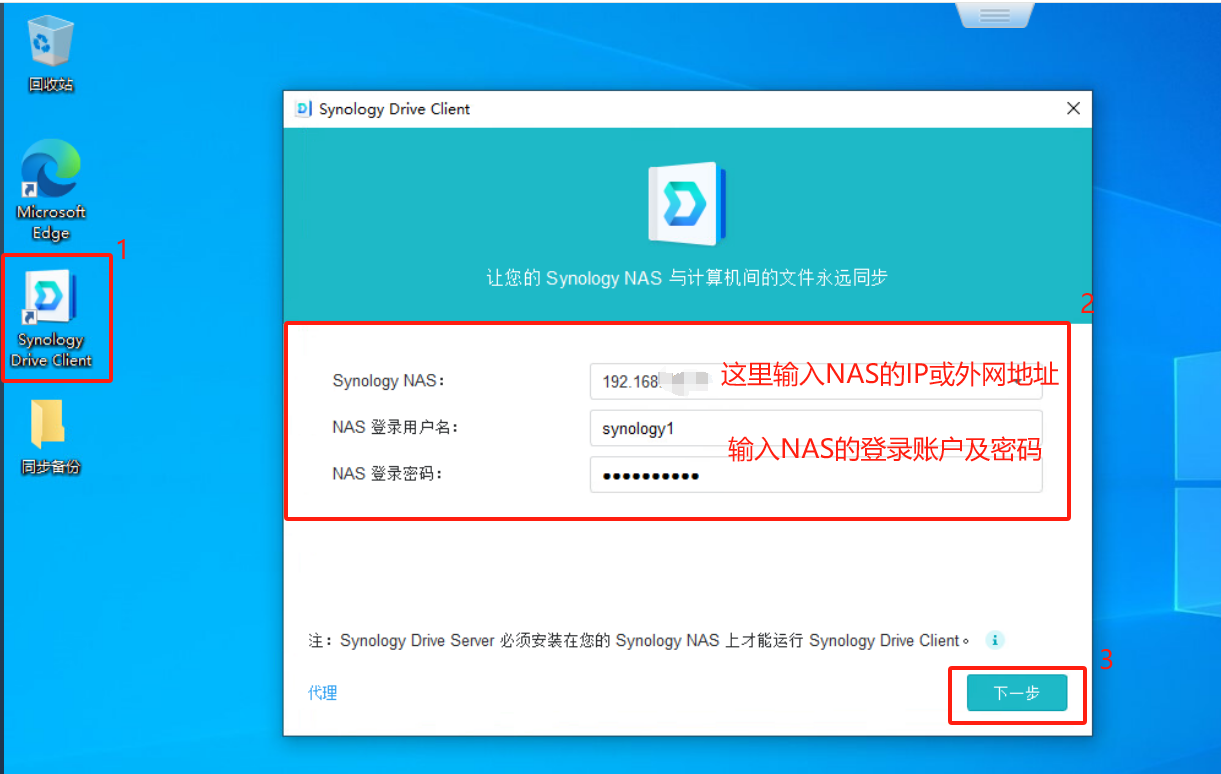This screenshot has width=1221, height=774.
Task: Click the Synology Drive Client title bar icon
Action: coord(304,109)
